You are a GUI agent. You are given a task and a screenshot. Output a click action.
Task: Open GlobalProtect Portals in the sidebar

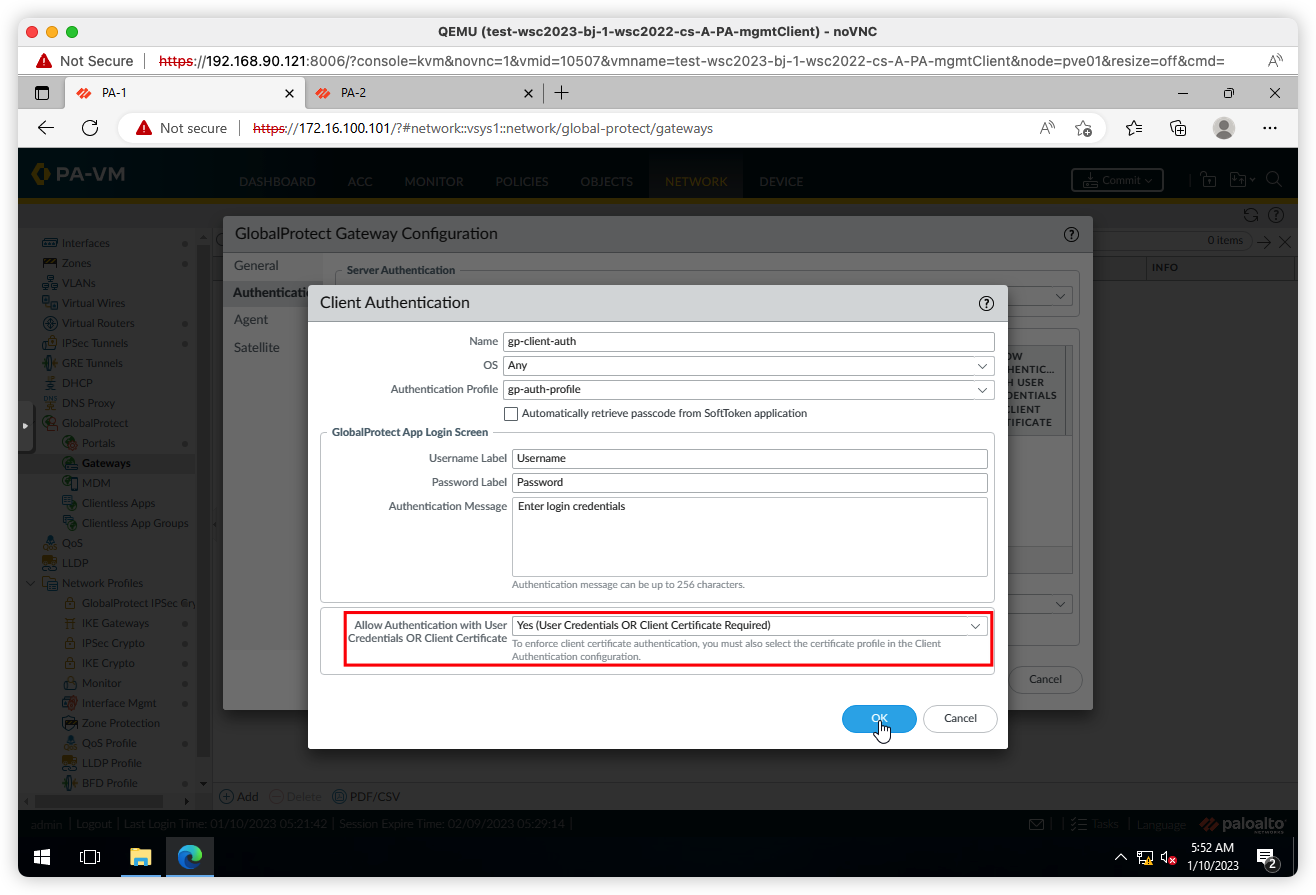click(x=98, y=443)
